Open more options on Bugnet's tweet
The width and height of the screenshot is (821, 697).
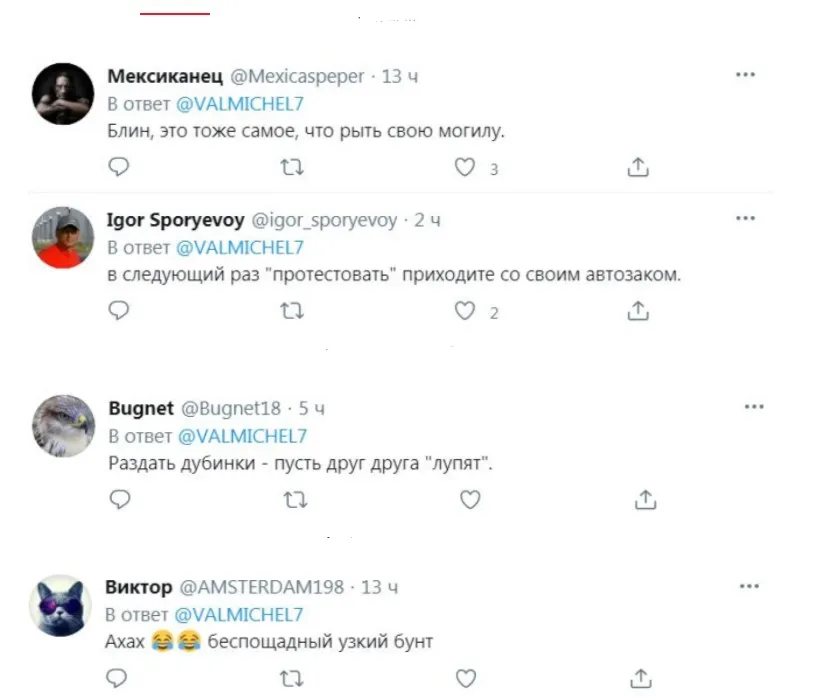click(755, 406)
